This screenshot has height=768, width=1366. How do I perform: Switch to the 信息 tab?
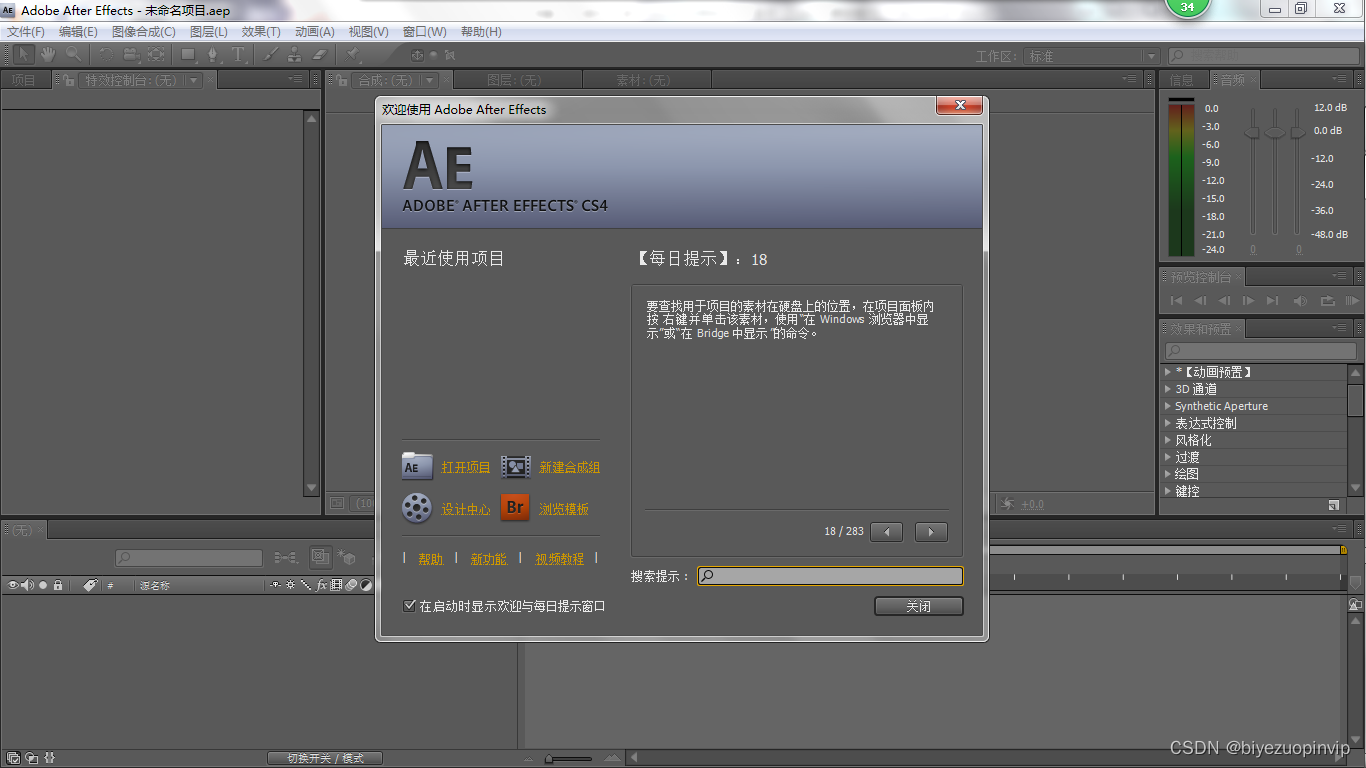[1182, 80]
